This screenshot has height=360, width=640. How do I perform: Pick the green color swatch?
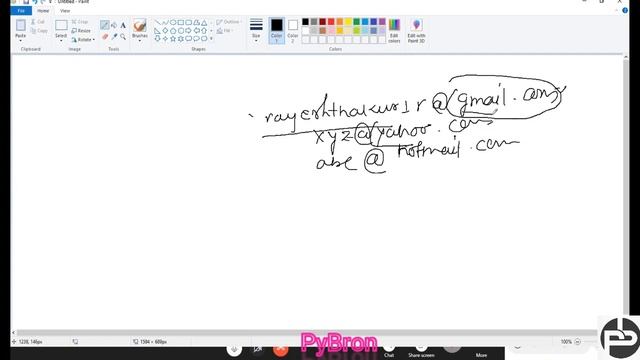coord(356,22)
